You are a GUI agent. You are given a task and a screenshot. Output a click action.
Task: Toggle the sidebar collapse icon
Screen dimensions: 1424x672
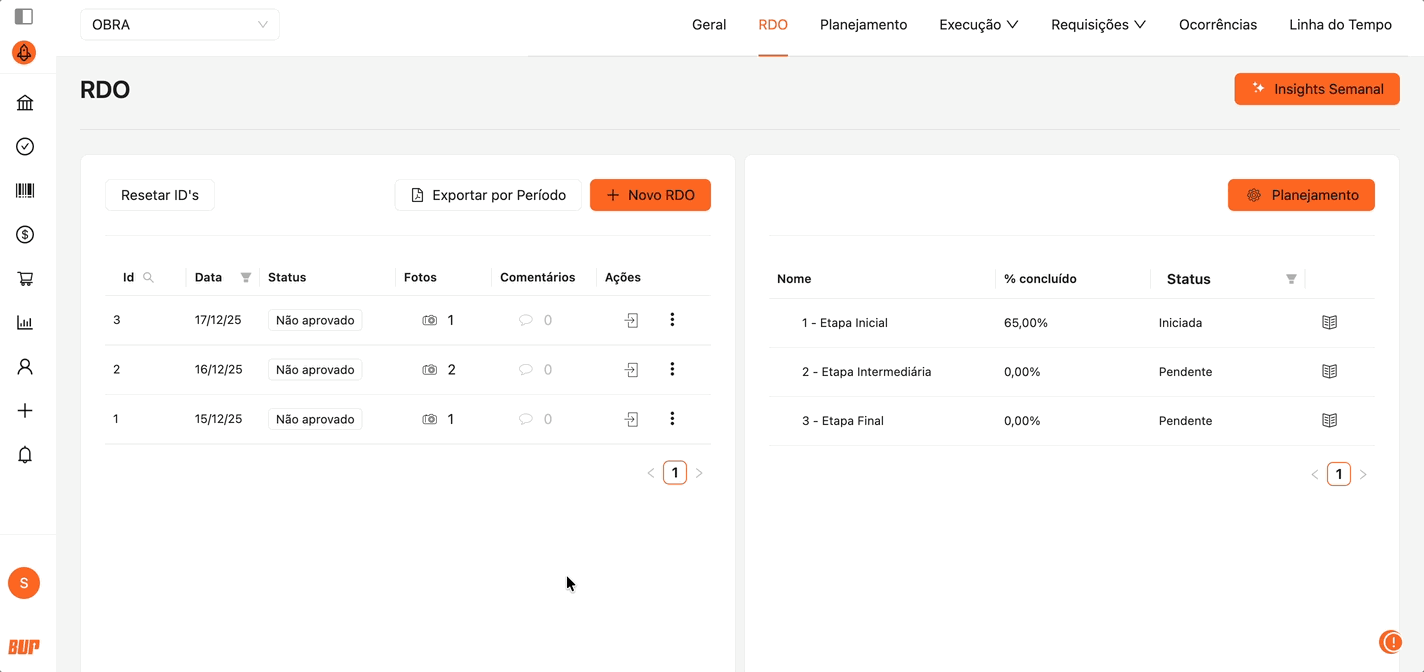[25, 16]
